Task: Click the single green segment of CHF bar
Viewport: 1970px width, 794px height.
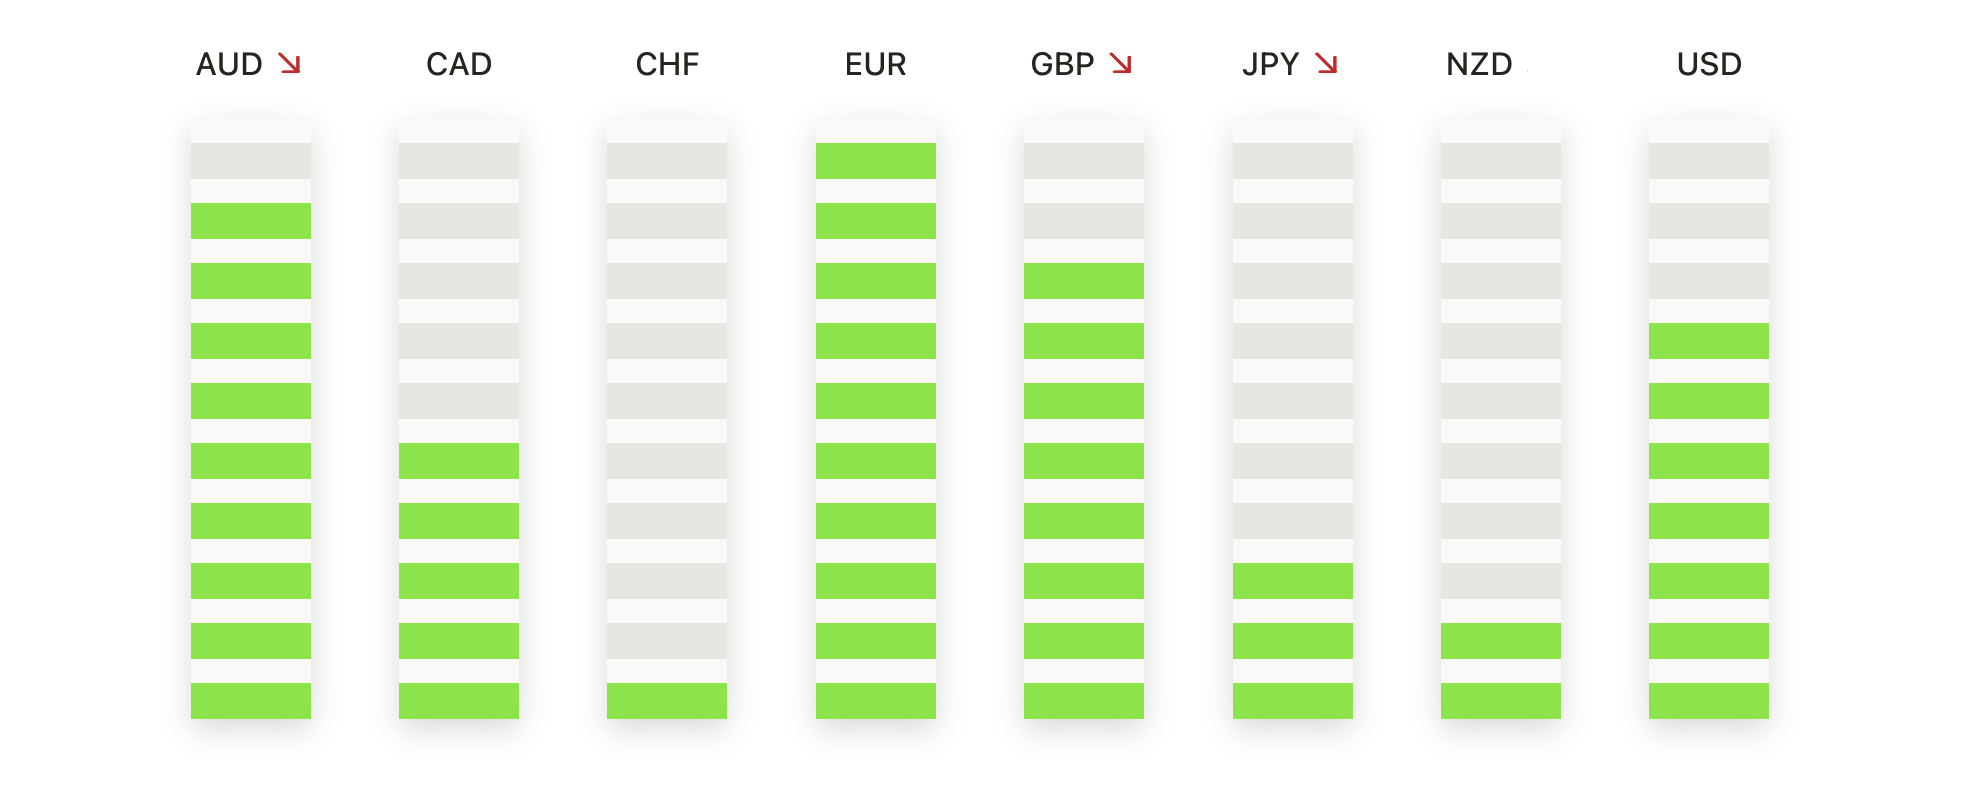Action: pyautogui.click(x=667, y=701)
